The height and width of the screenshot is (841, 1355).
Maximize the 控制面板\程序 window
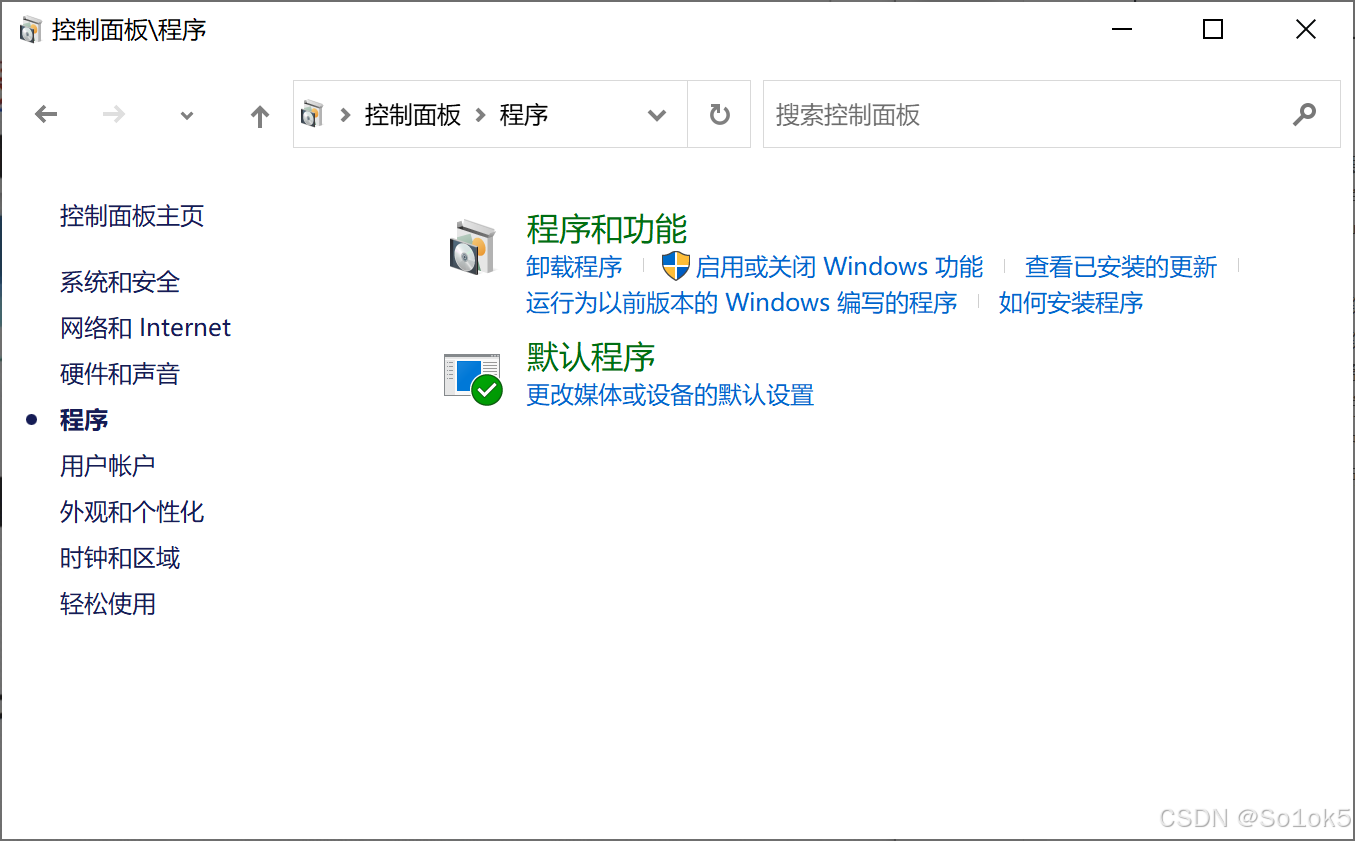[x=1213, y=30]
